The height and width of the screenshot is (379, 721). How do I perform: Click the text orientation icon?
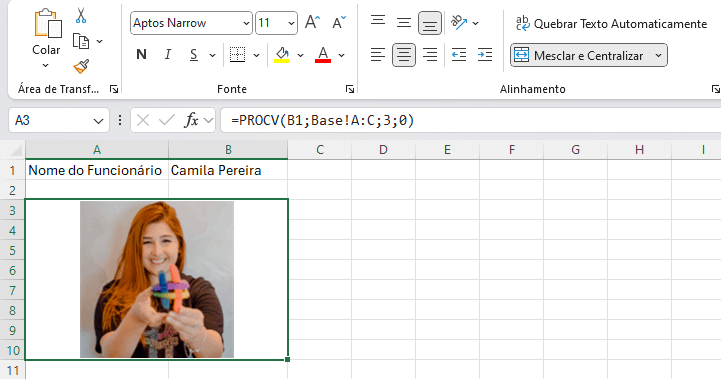point(459,23)
